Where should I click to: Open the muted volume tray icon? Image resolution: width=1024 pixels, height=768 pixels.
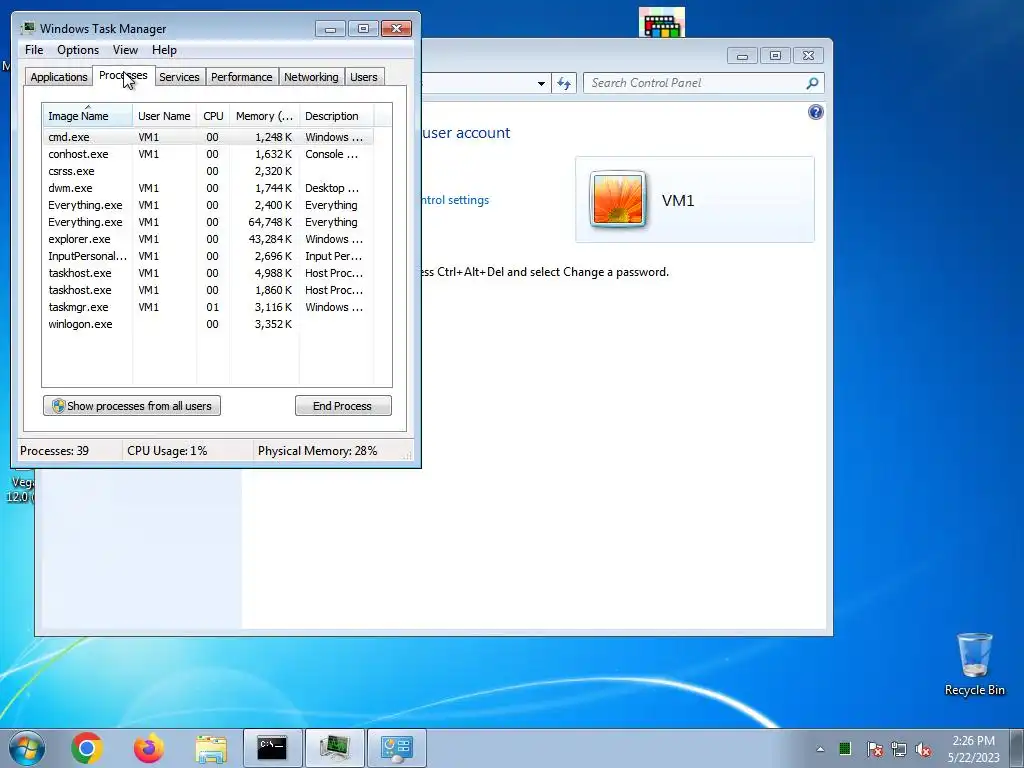tap(923, 749)
